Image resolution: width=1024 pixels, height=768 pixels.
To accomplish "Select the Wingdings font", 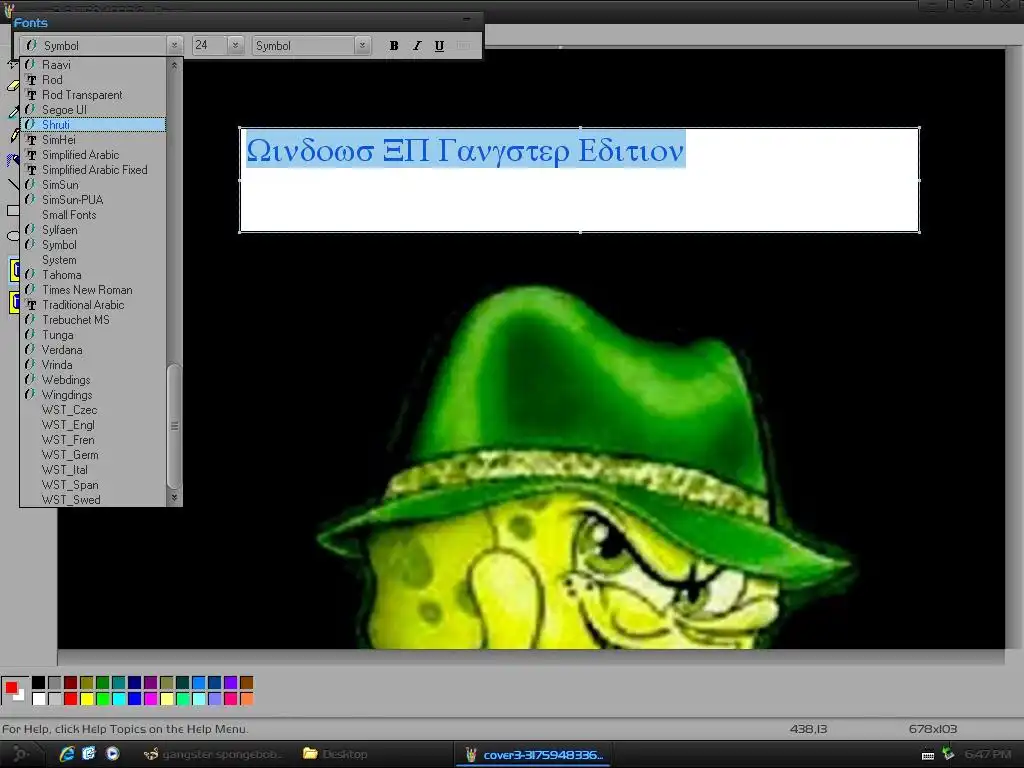I will [x=93, y=395].
